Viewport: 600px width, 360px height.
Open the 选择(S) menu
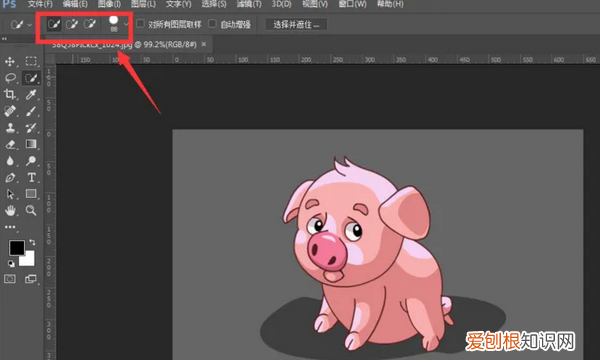(x=214, y=4)
